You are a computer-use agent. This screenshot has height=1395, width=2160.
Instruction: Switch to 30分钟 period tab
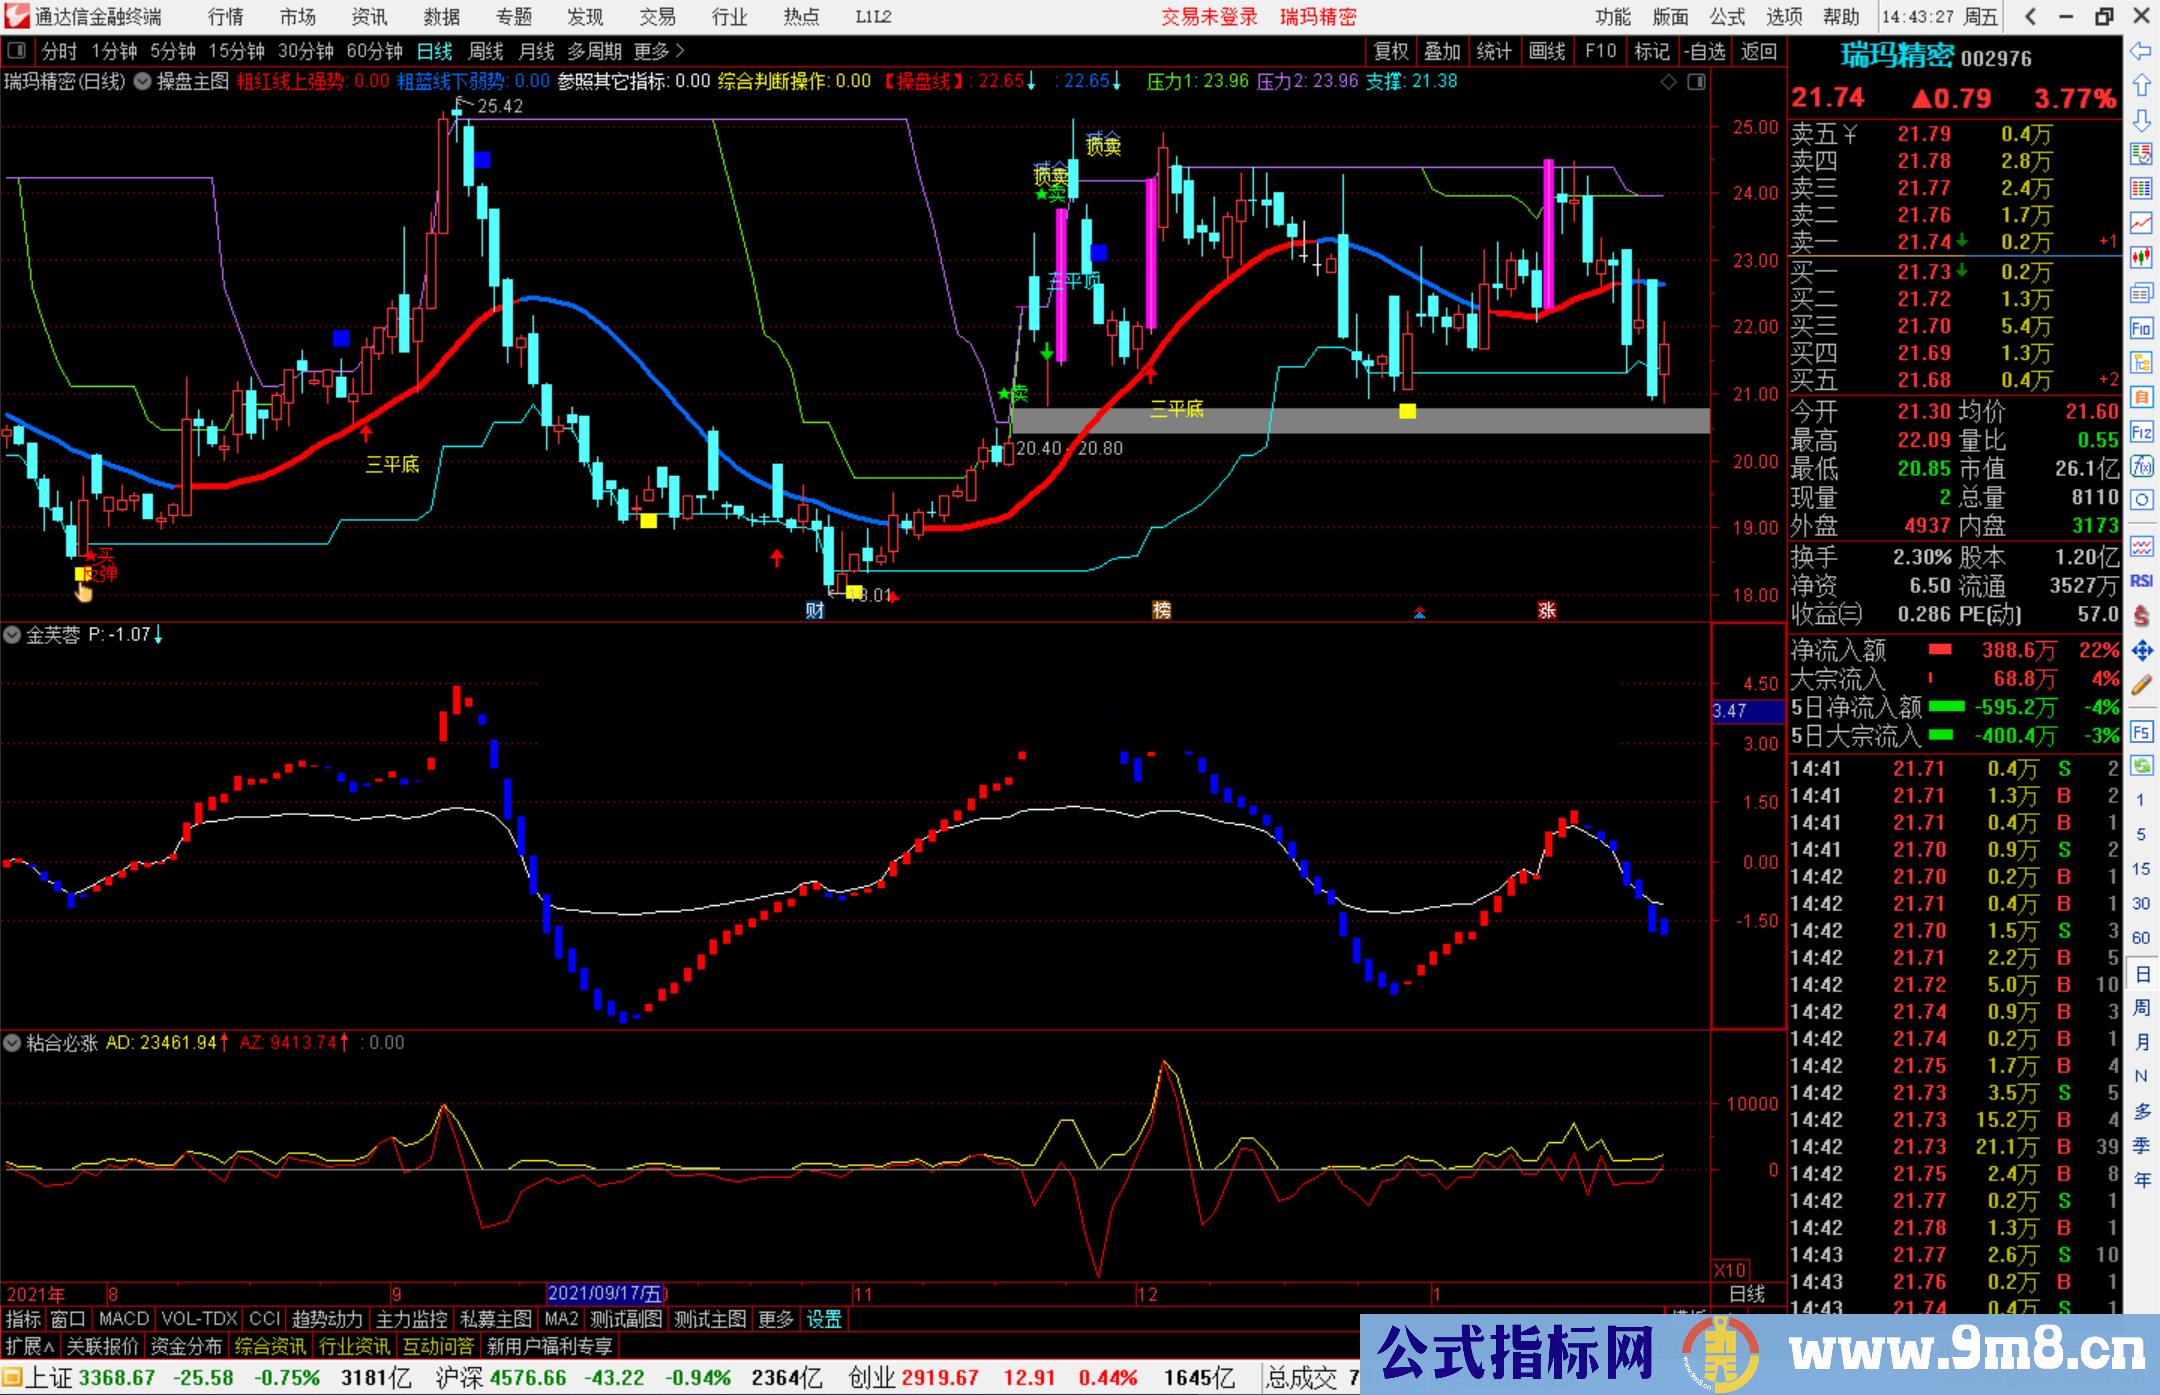pyautogui.click(x=306, y=51)
